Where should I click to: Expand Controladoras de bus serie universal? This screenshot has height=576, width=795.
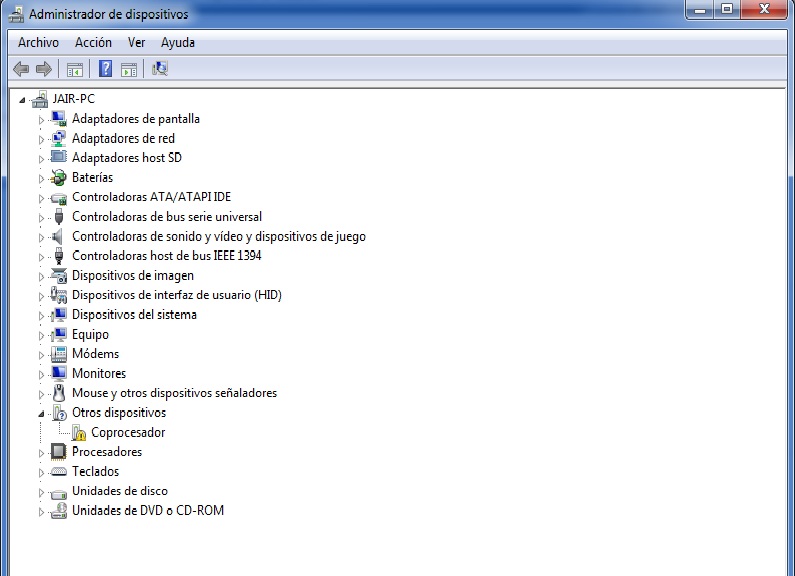(x=41, y=218)
